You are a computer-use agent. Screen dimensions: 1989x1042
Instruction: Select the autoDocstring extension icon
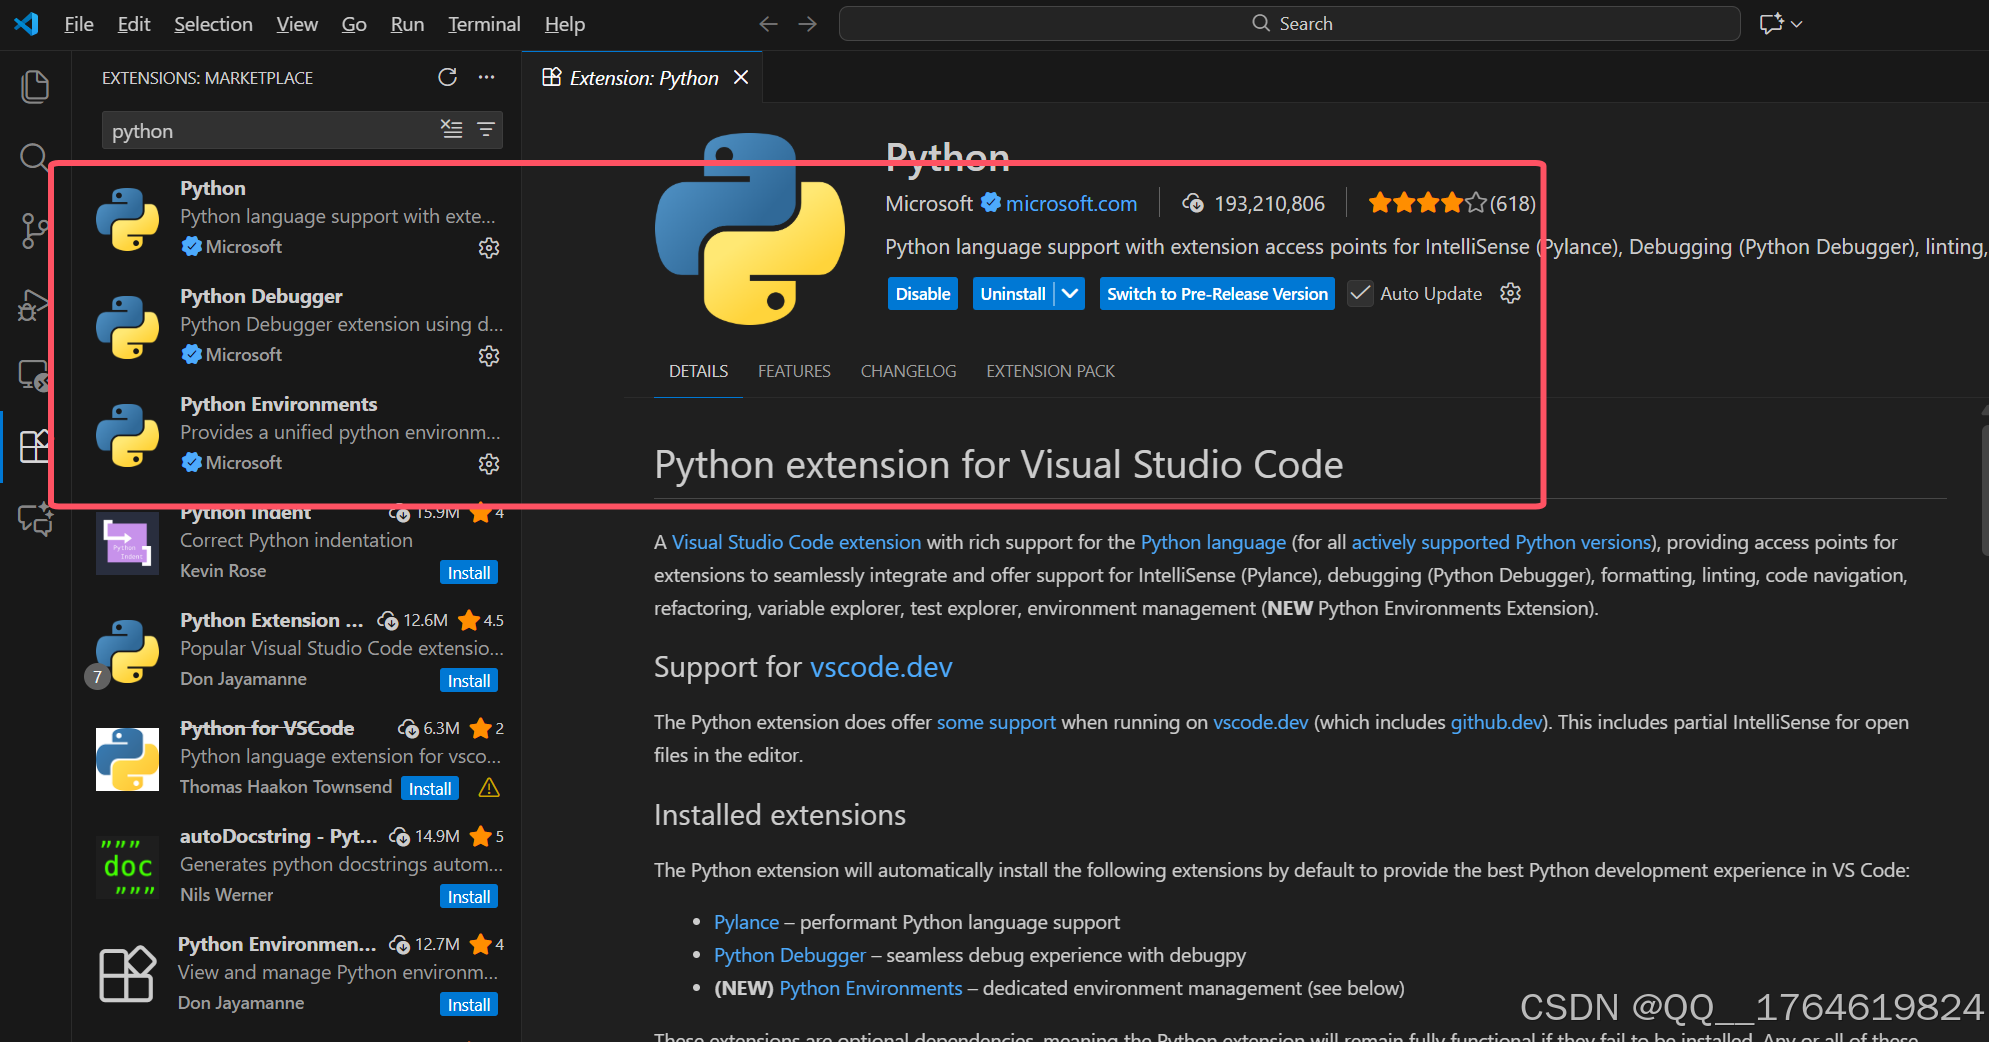tap(127, 867)
